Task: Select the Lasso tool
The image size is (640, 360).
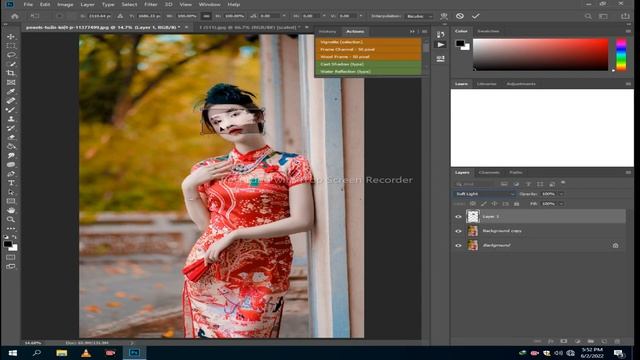Action: (x=11, y=55)
